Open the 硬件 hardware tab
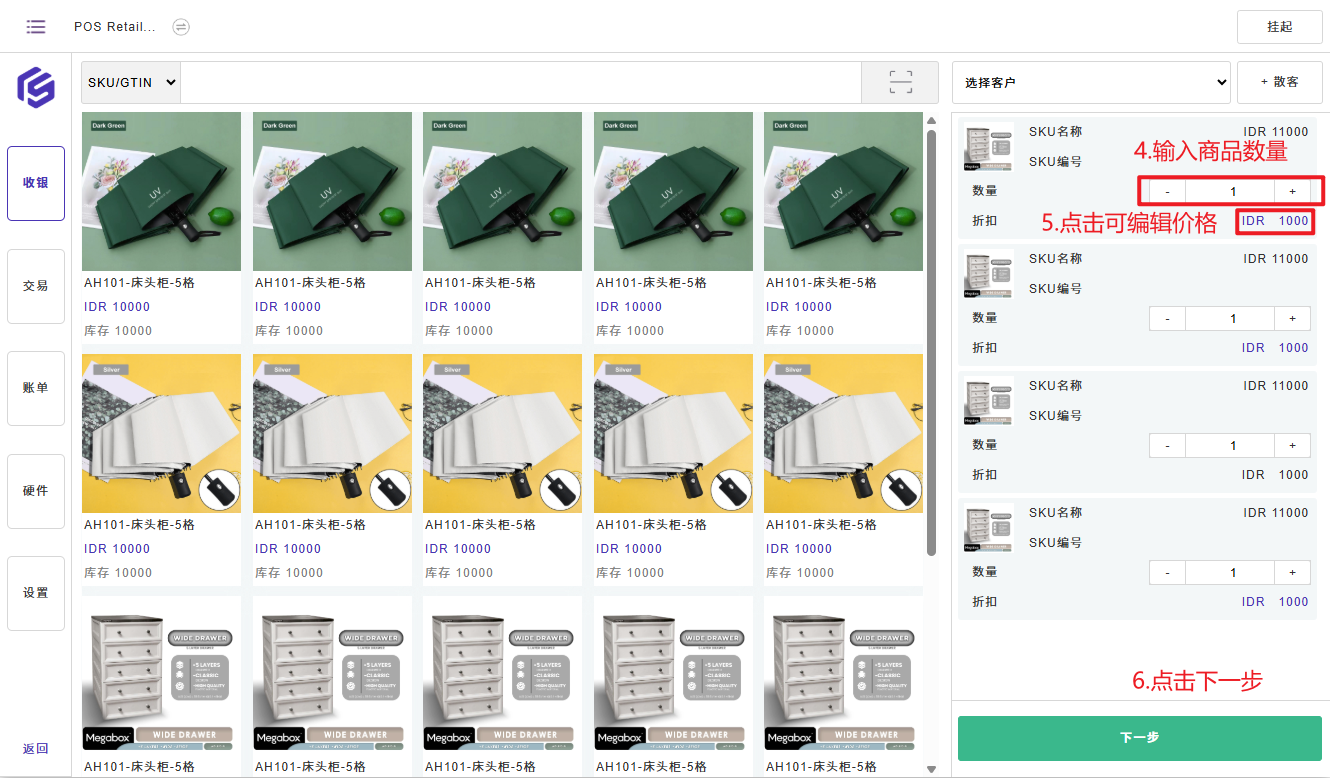1330x778 pixels. tap(36, 491)
